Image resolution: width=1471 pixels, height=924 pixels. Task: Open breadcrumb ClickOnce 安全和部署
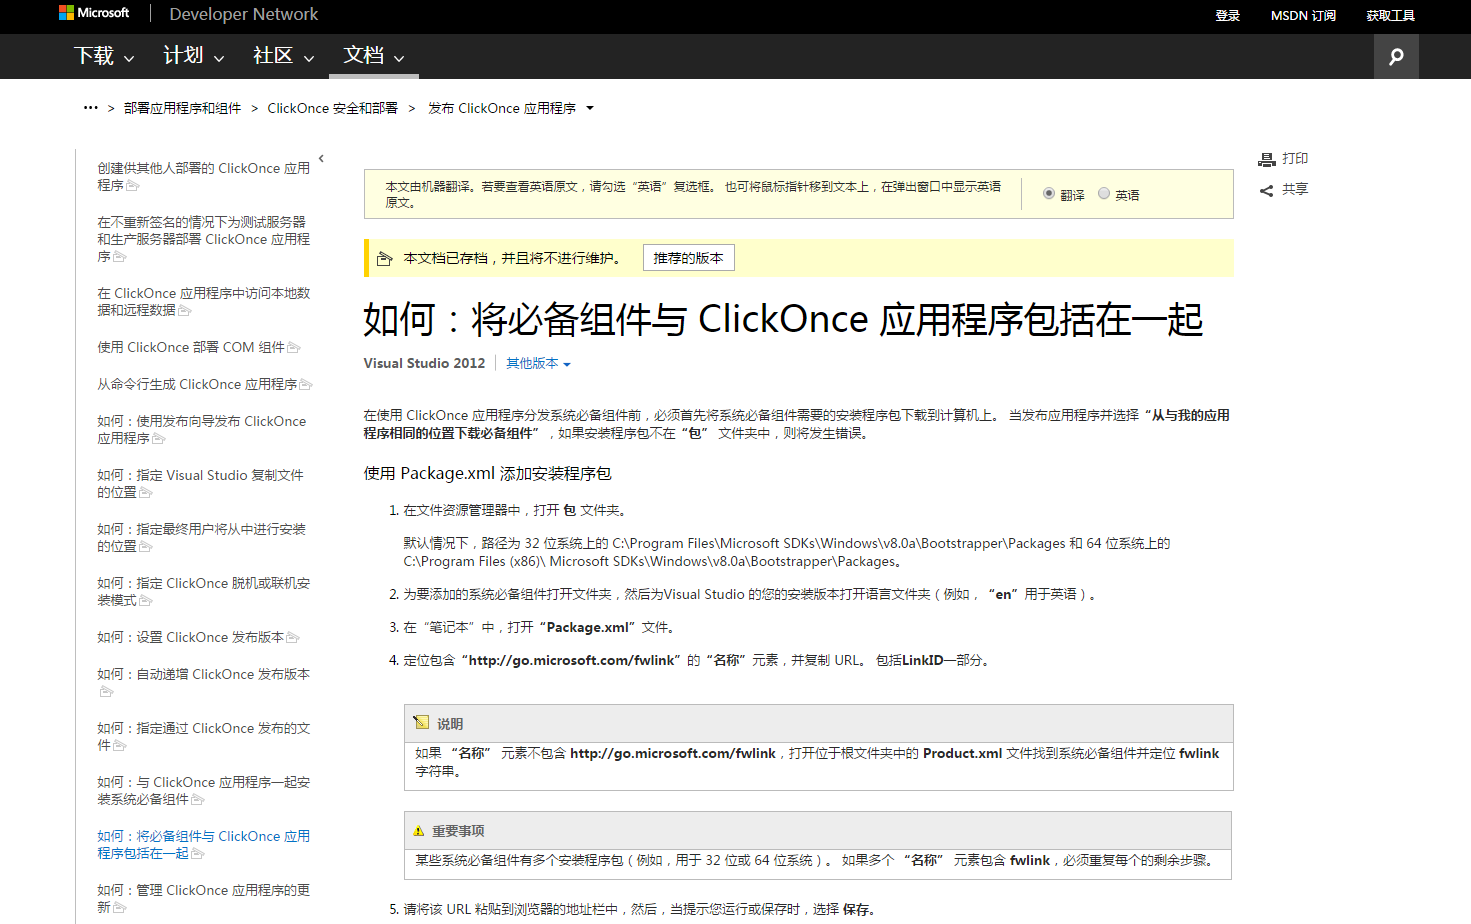pos(332,108)
